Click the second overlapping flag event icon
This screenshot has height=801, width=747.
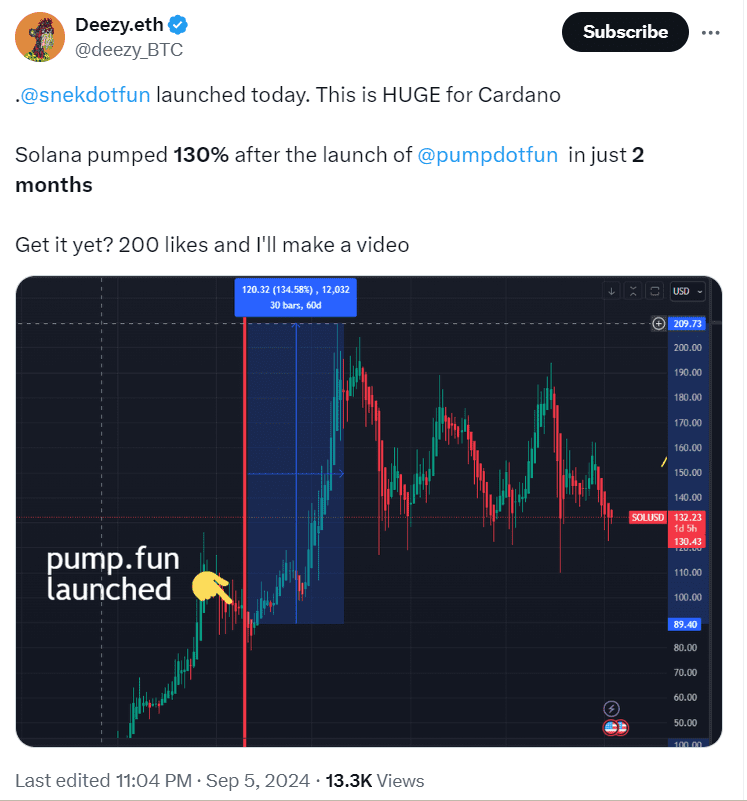[621, 727]
